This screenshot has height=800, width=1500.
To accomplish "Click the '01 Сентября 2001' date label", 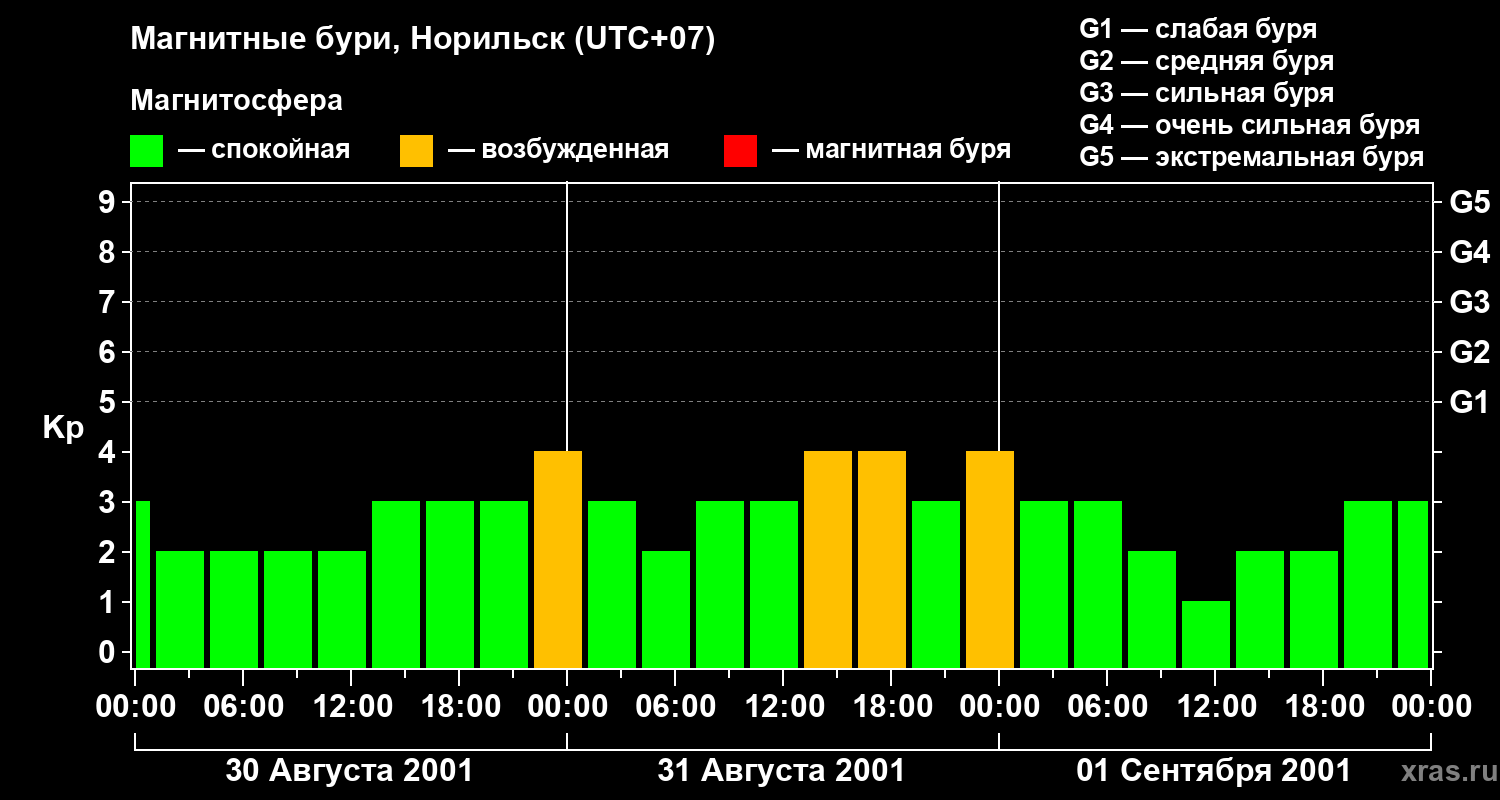I will pyautogui.click(x=1213, y=771).
